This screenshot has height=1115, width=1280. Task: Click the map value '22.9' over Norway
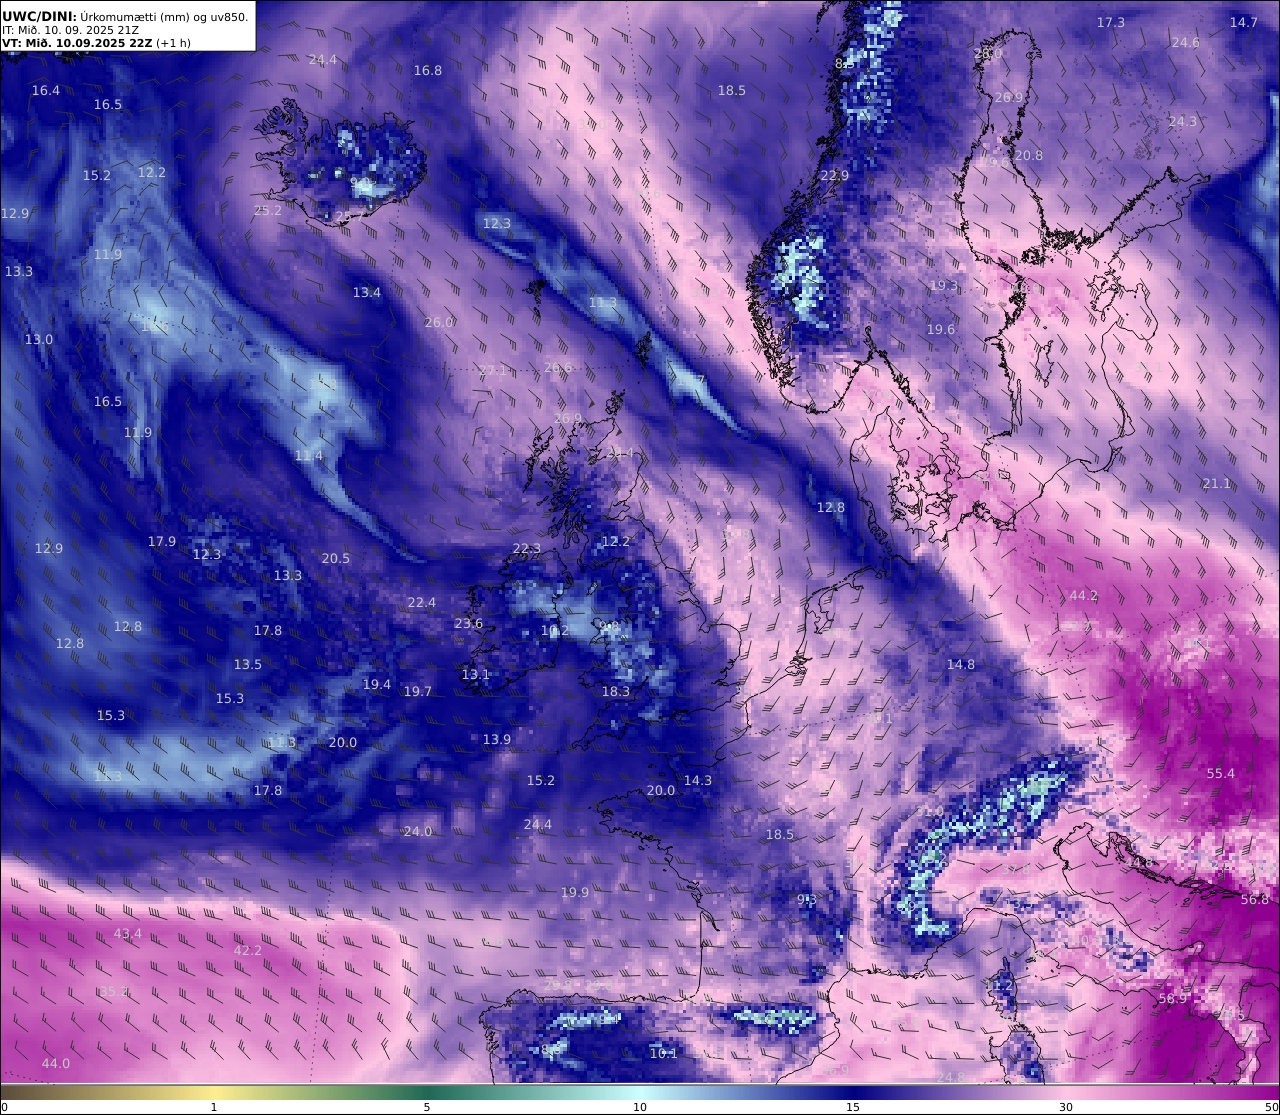pyautogui.click(x=835, y=176)
